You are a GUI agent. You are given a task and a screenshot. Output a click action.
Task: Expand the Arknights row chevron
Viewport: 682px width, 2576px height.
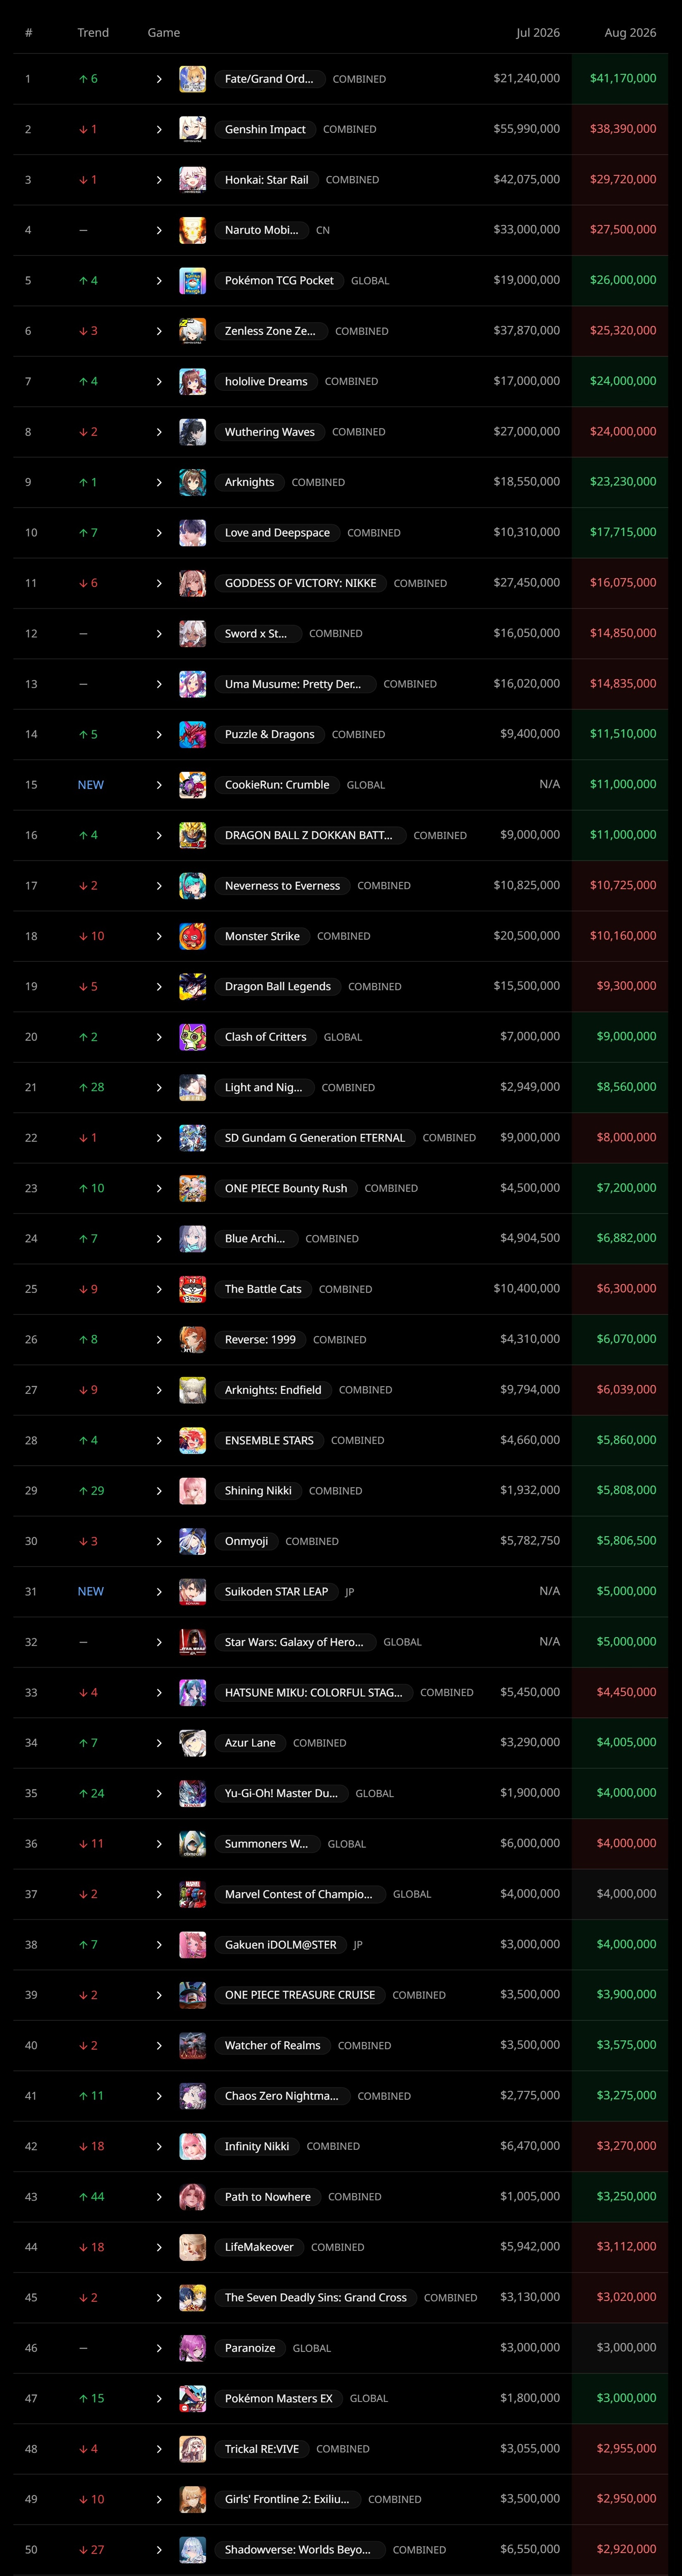[x=159, y=482]
